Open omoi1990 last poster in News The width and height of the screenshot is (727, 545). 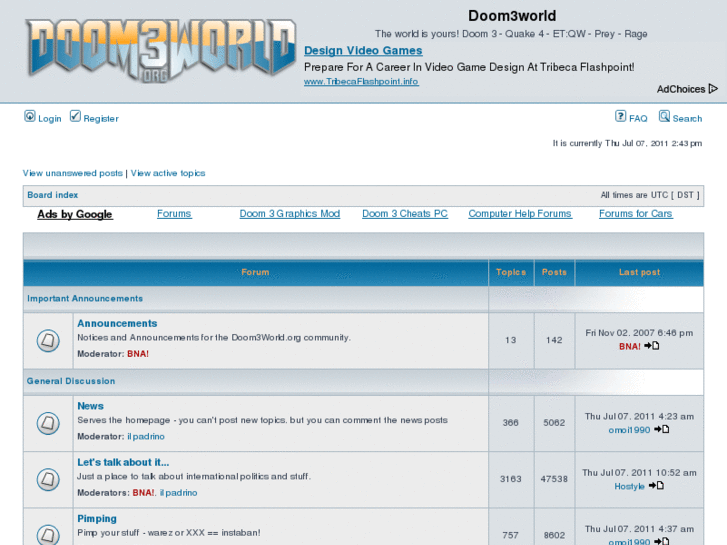(629, 430)
